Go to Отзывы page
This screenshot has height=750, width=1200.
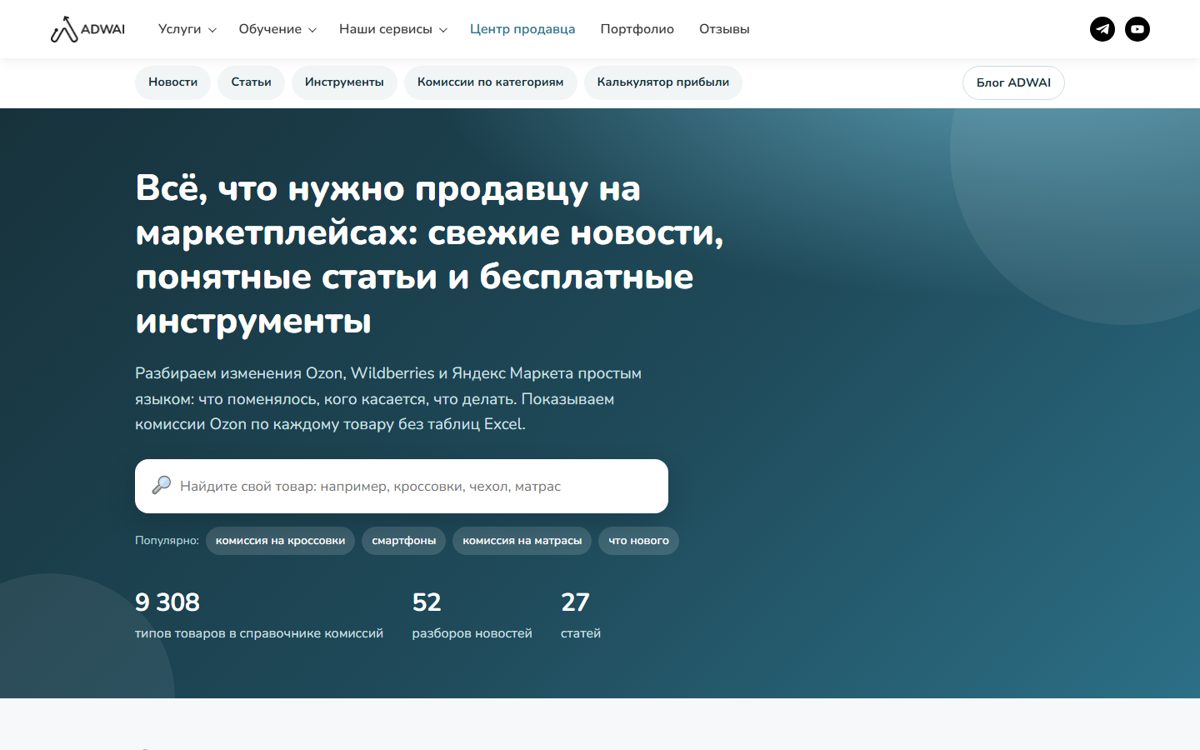pos(724,29)
